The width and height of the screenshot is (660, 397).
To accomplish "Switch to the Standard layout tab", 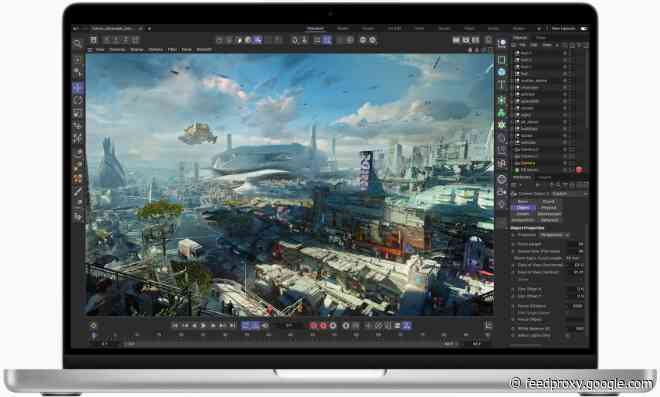I will (315, 29).
